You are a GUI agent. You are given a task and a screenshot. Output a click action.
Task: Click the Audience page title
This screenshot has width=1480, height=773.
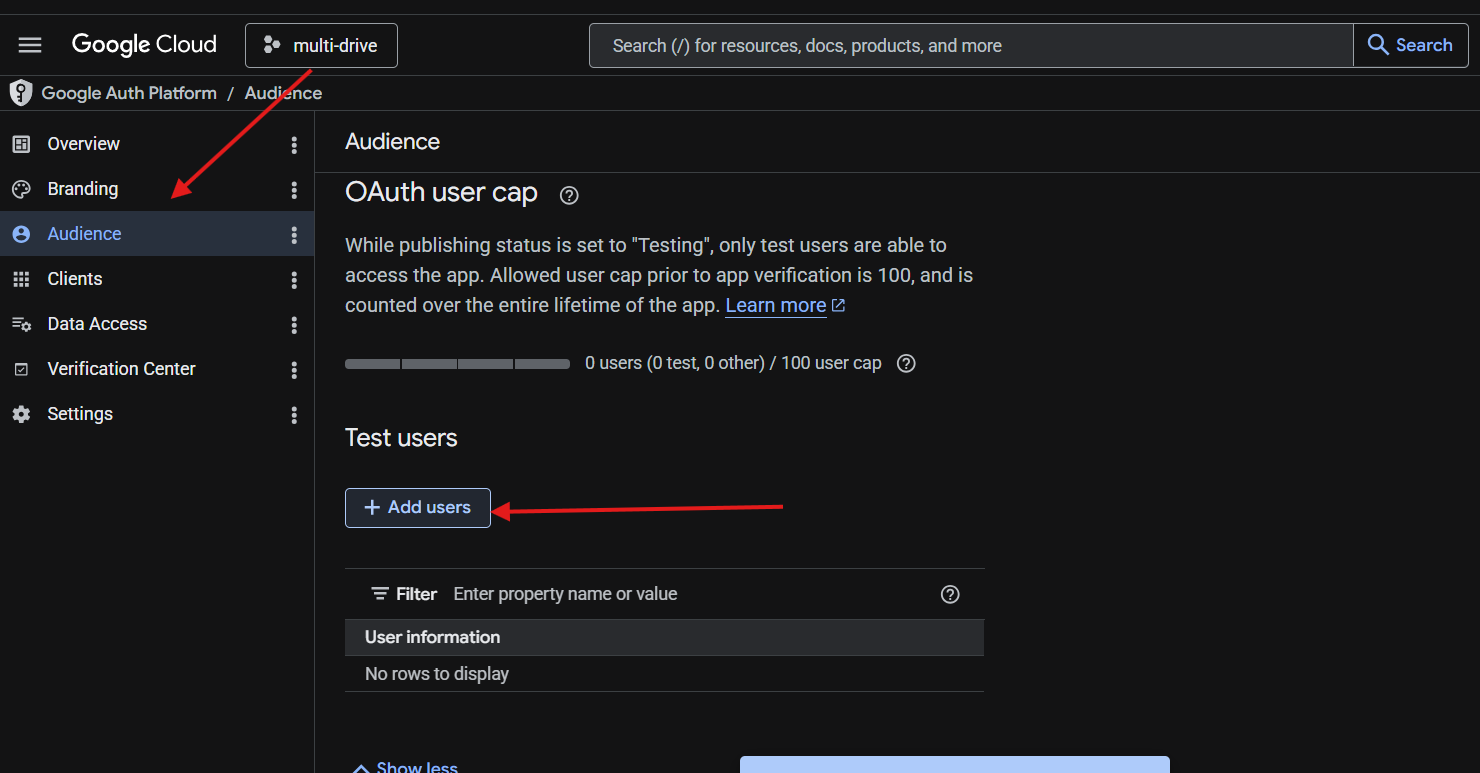coord(392,142)
